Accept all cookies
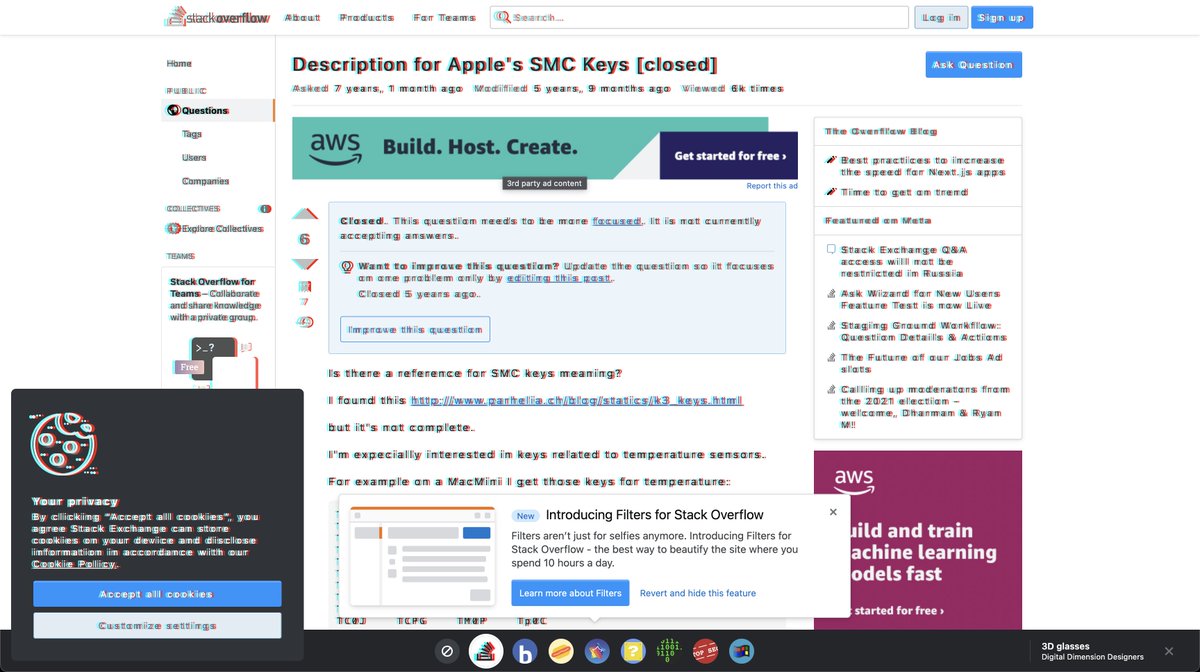This screenshot has height=672, width=1200. point(157,594)
